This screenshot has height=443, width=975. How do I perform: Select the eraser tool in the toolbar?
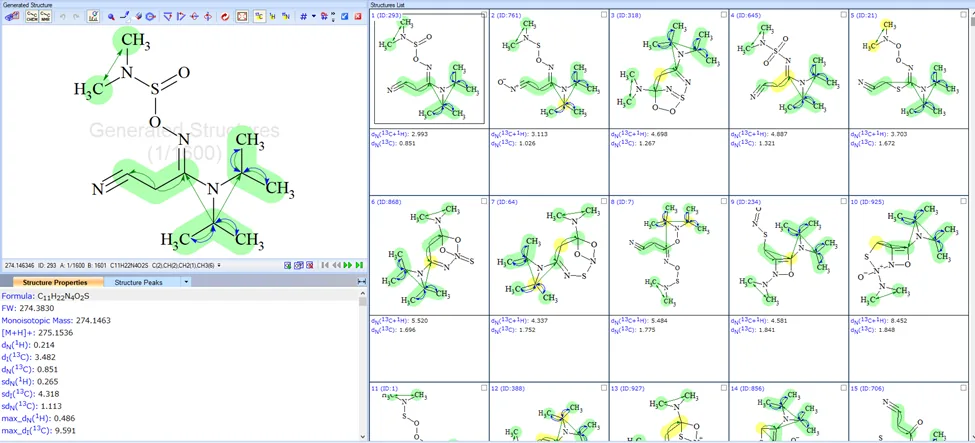(138, 17)
